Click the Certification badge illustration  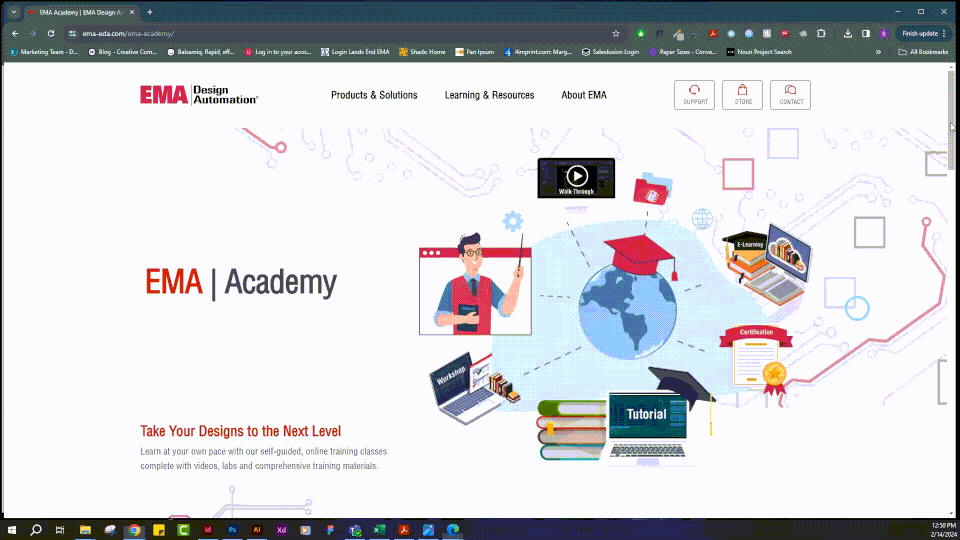pyautogui.click(x=756, y=362)
